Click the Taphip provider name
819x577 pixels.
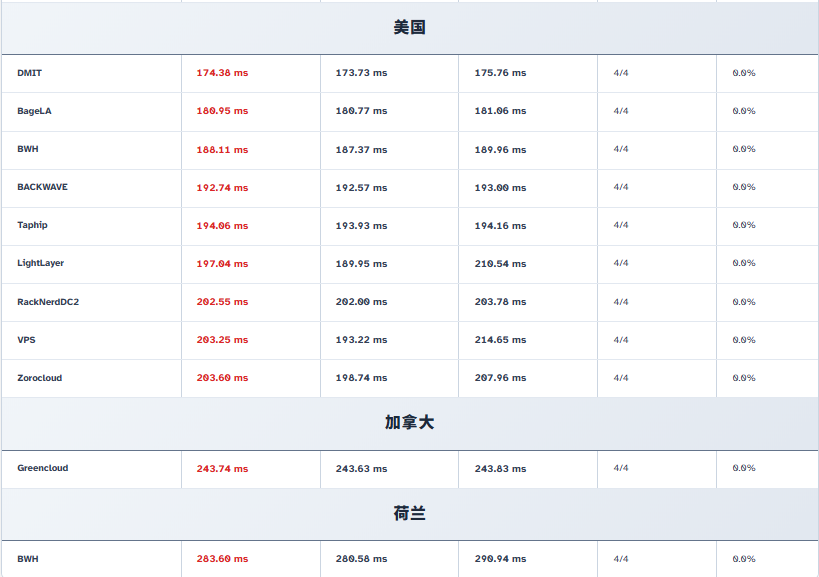tap(32, 225)
